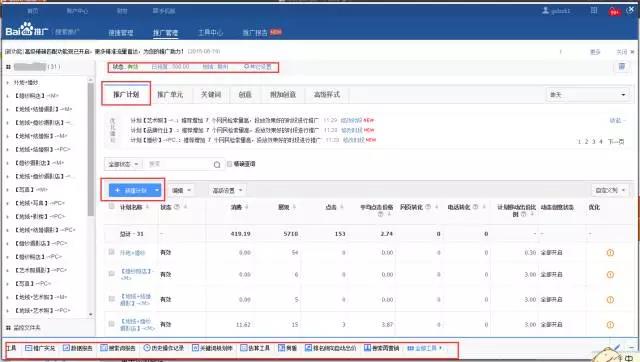Close the announcement banner via 关闭
Viewport: 640px width, 362px height.
pyautogui.click(x=625, y=52)
